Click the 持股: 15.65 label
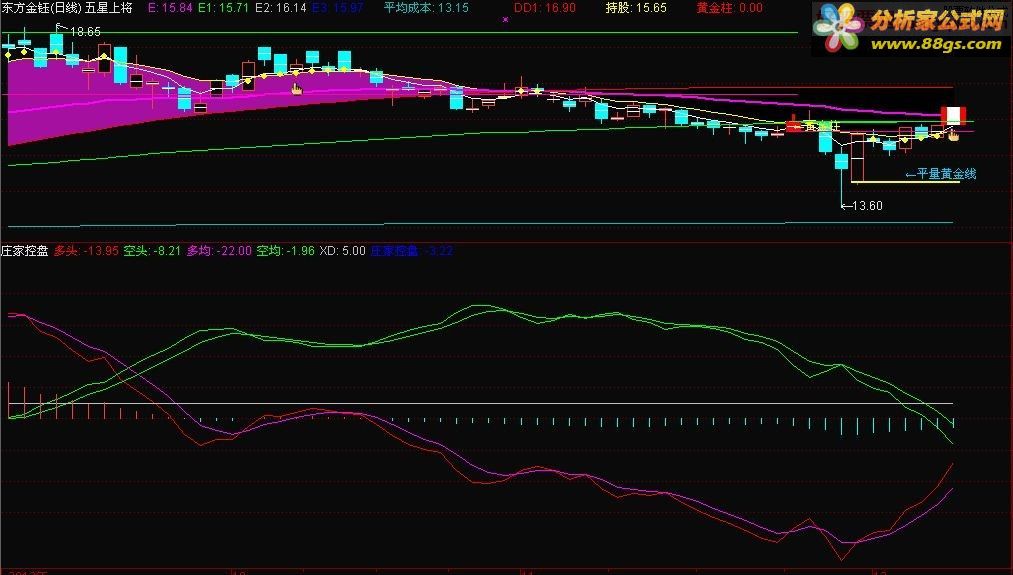This screenshot has height=575, width=1013. [636, 8]
